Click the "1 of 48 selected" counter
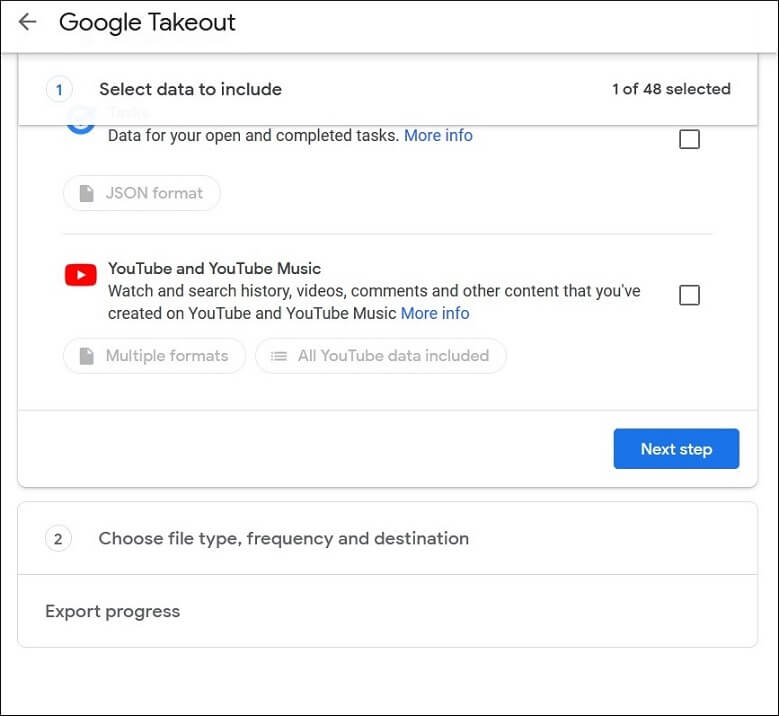Image resolution: width=779 pixels, height=716 pixels. [671, 89]
